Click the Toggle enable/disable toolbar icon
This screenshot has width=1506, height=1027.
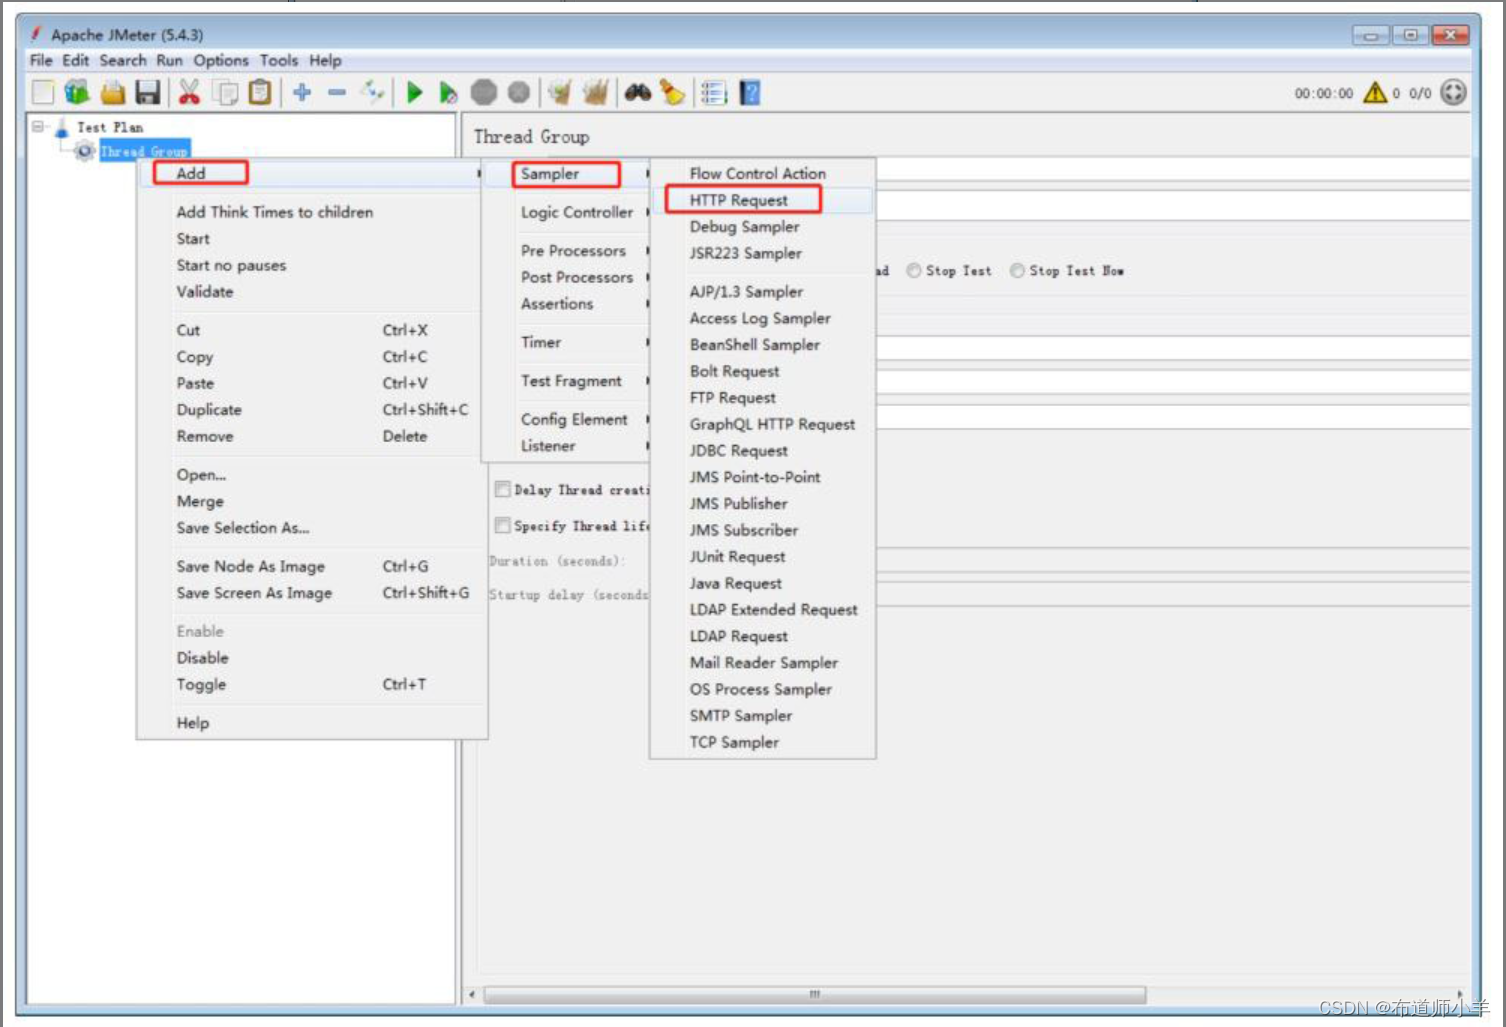[372, 93]
